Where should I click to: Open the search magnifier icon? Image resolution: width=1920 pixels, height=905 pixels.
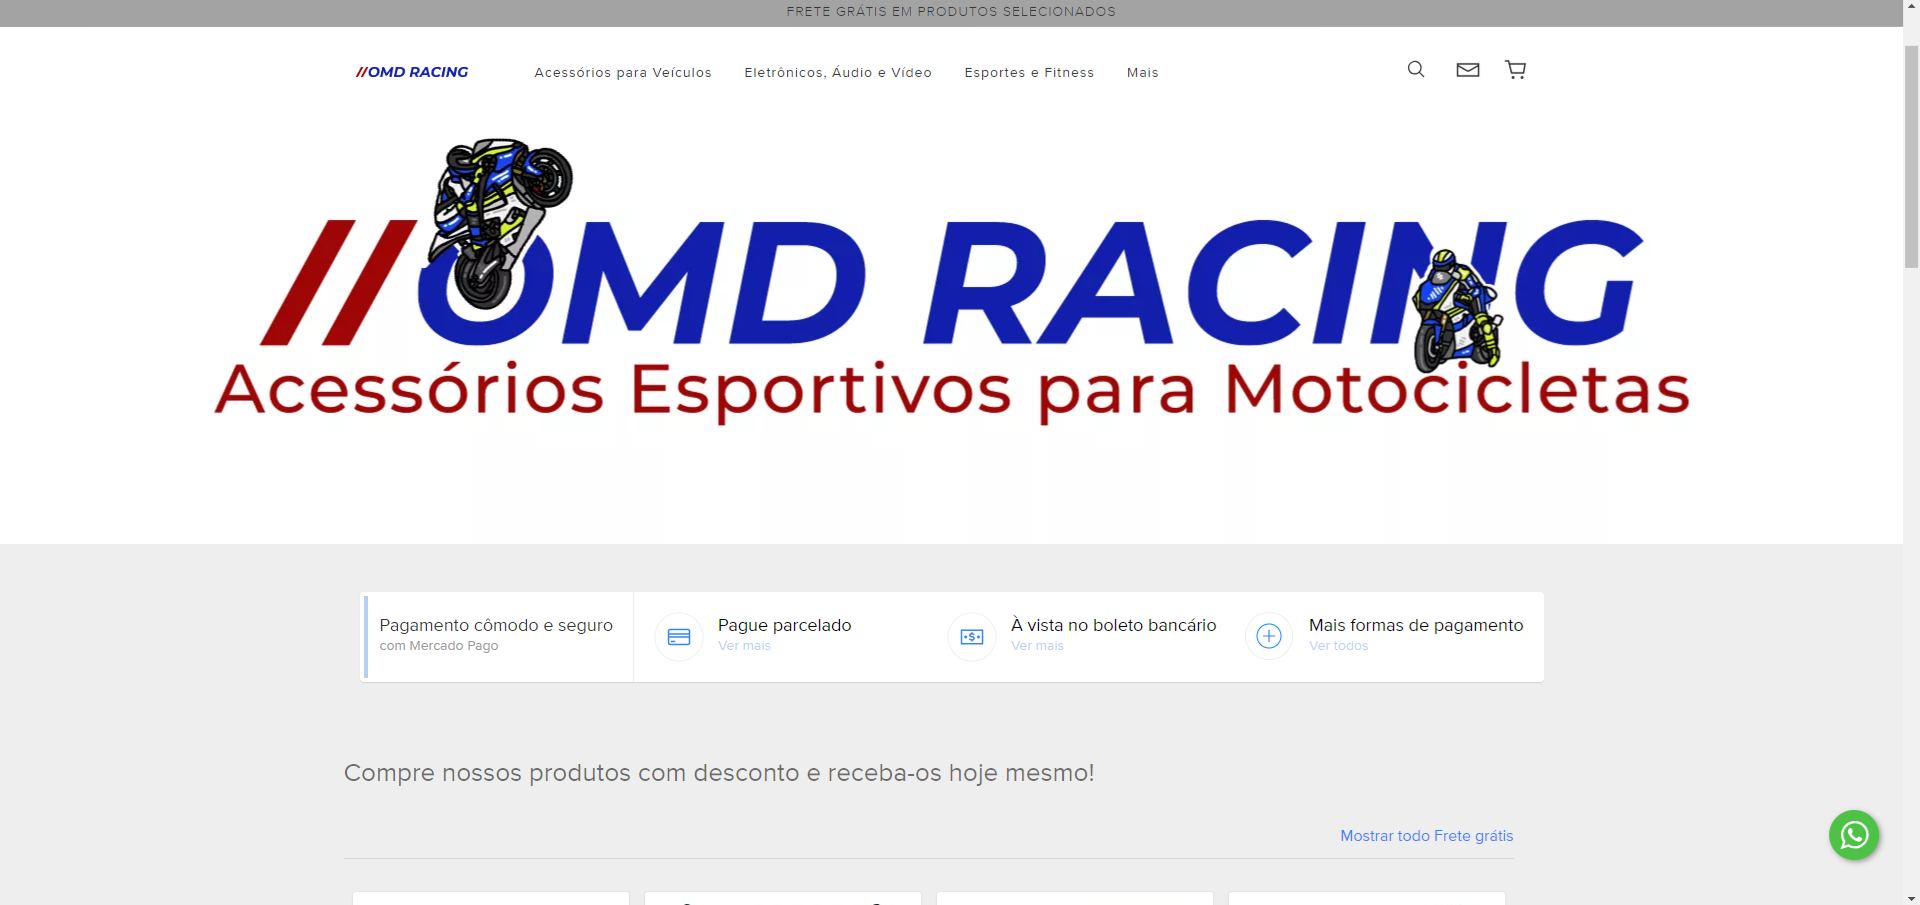click(1416, 69)
